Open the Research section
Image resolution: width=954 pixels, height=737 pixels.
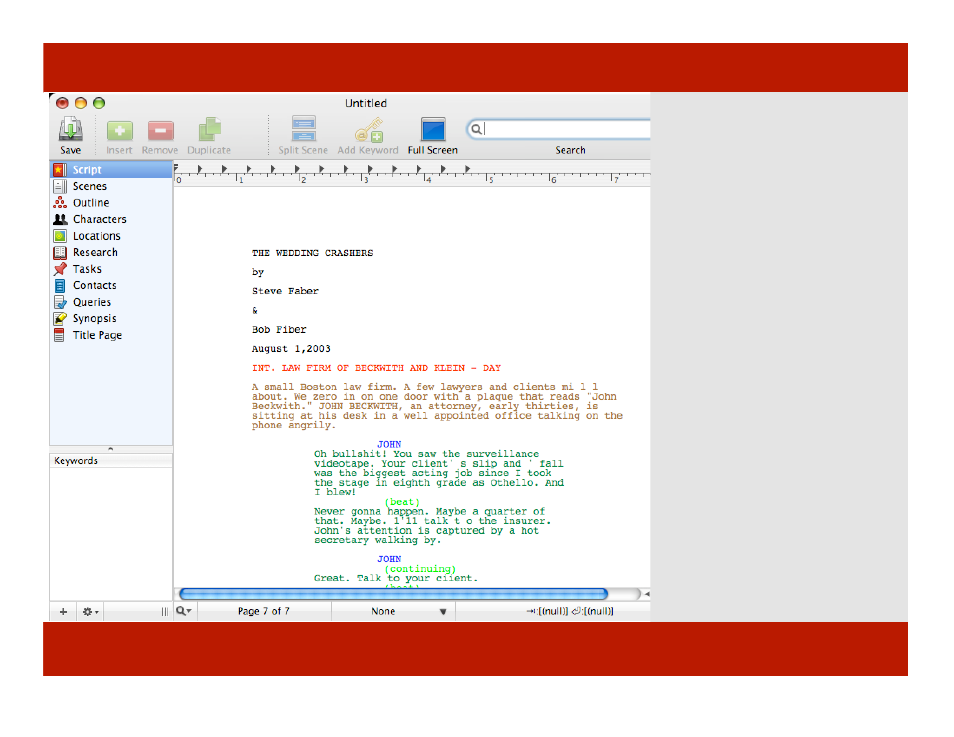pyautogui.click(x=111, y=252)
